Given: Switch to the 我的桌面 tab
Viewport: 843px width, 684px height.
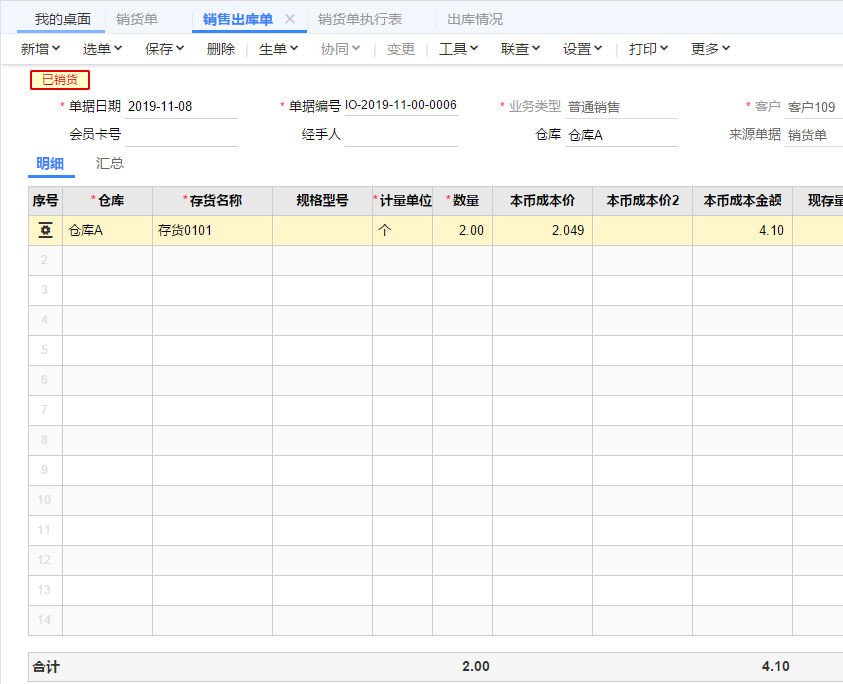Looking at the screenshot, I should pyautogui.click(x=62, y=19).
